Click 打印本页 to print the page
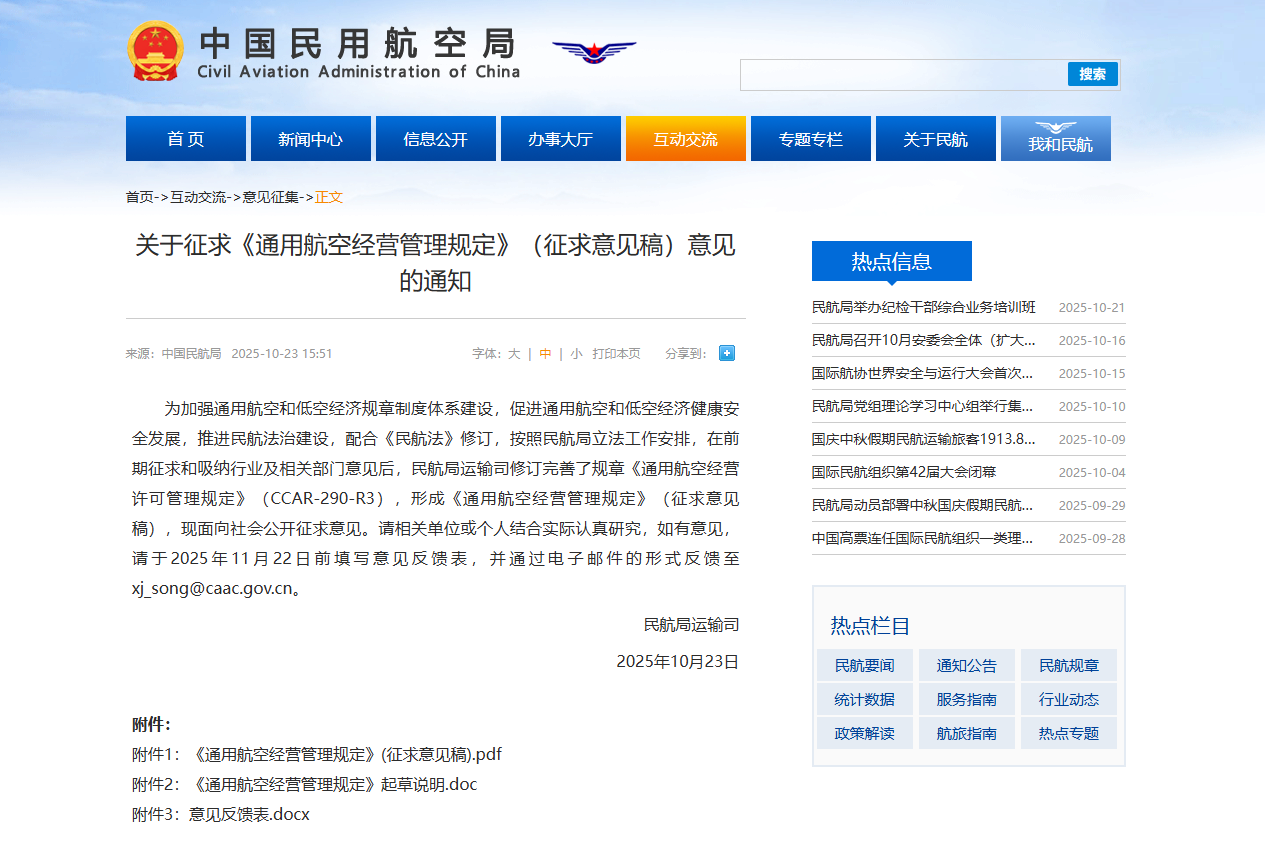The height and width of the screenshot is (855, 1265). (x=616, y=354)
